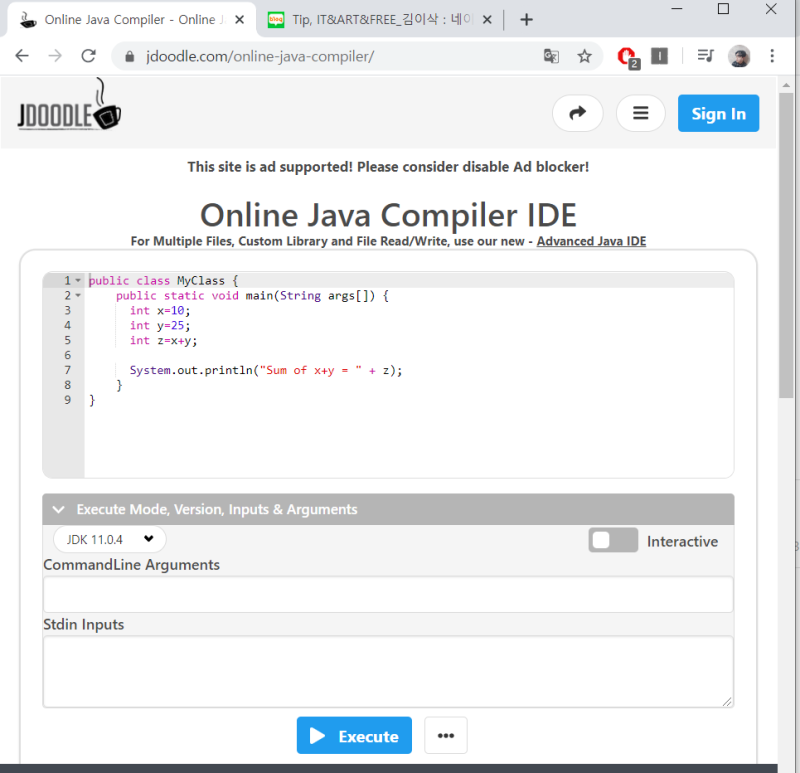800x773 pixels.
Task: Click the site lock icon
Action: 130,56
